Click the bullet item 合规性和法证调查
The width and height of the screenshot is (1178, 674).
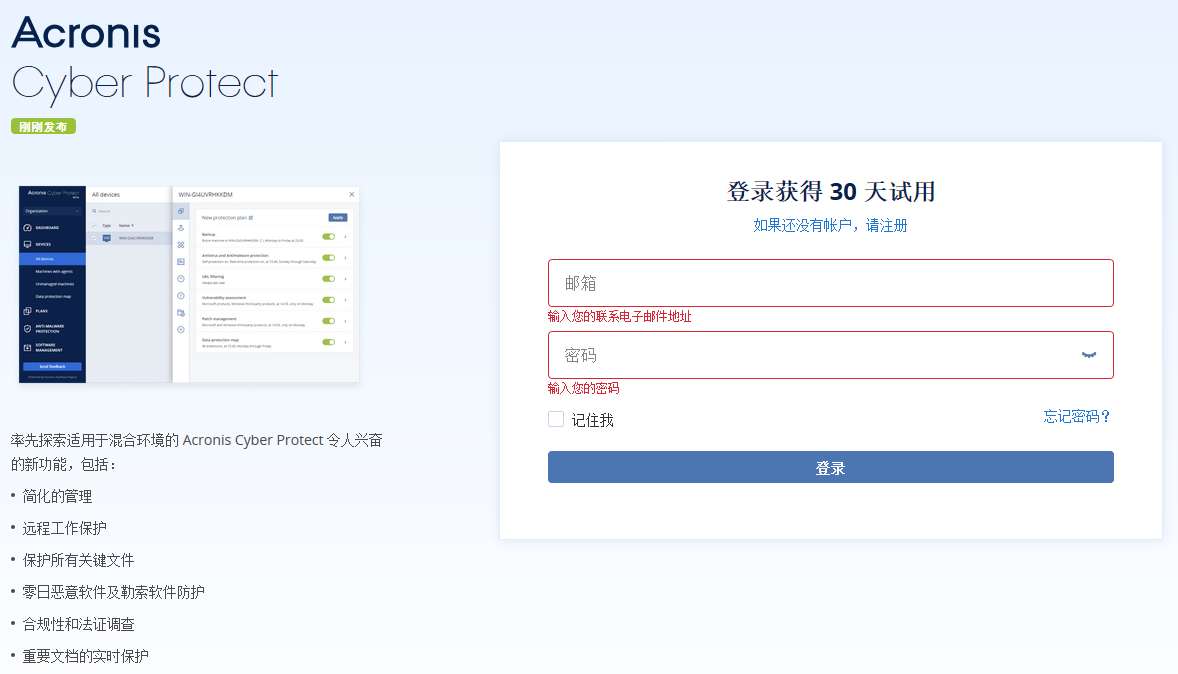click(x=78, y=624)
